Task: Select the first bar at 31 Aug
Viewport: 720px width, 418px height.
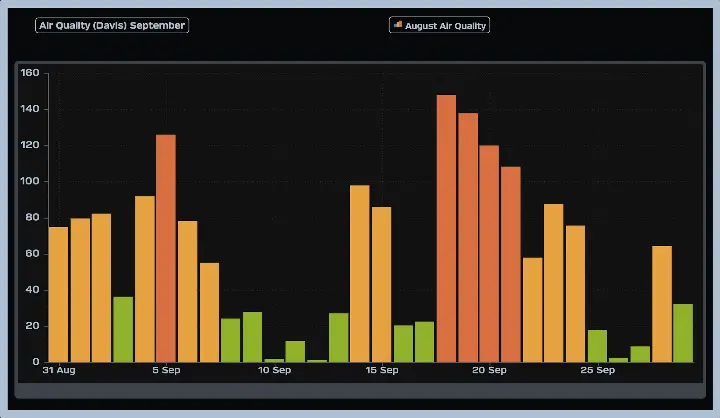Action: pyautogui.click(x=59, y=294)
